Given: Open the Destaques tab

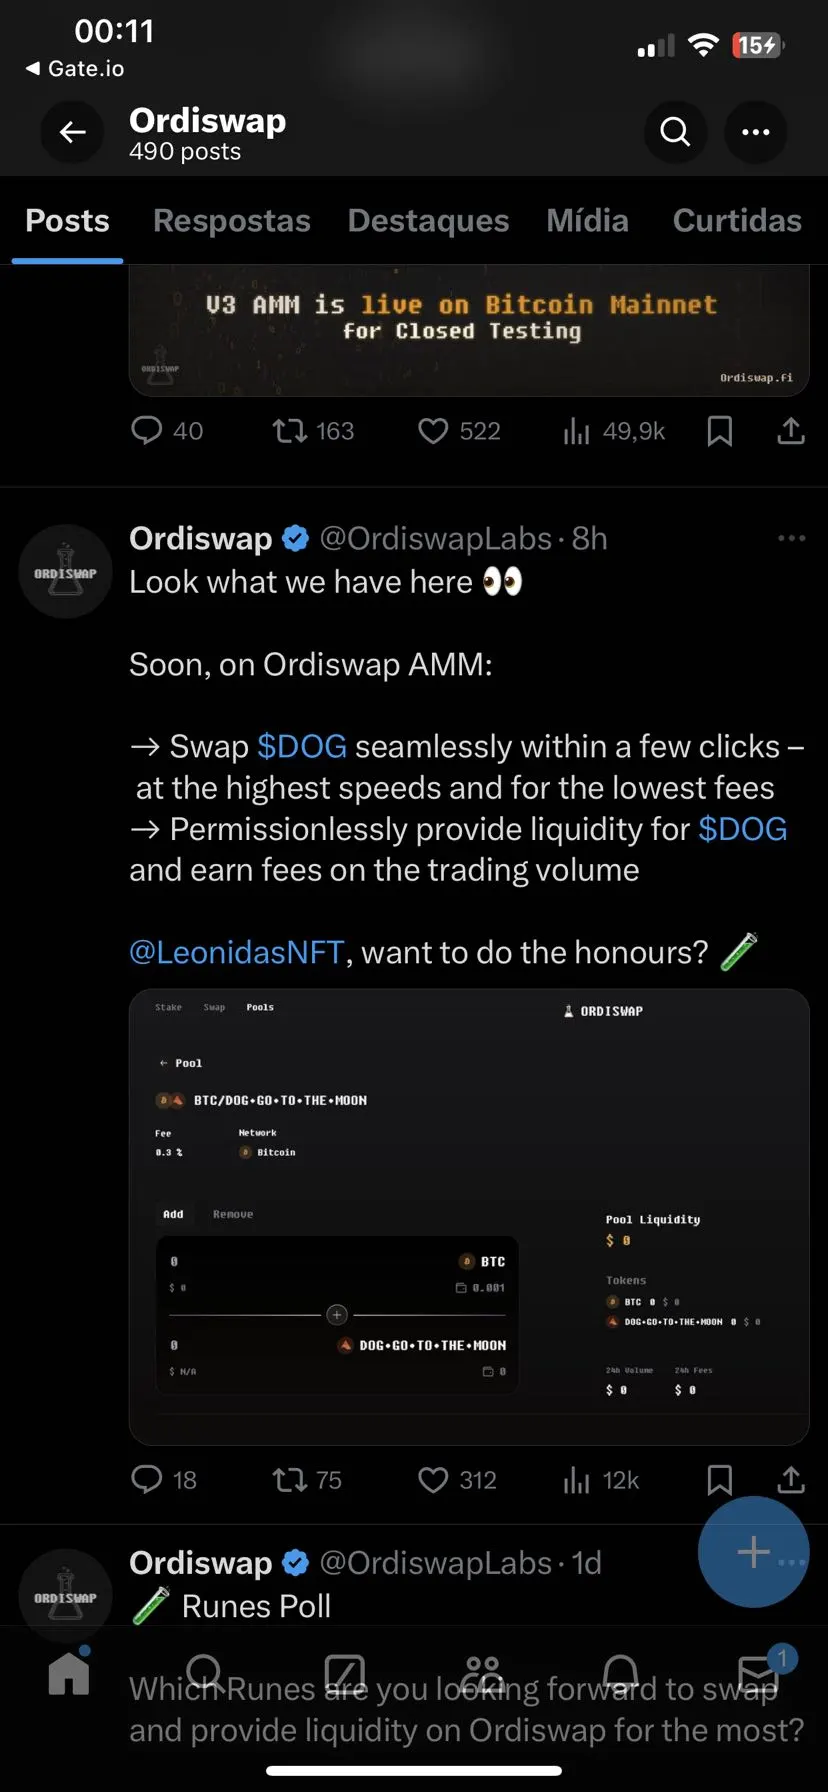Looking at the screenshot, I should [428, 221].
